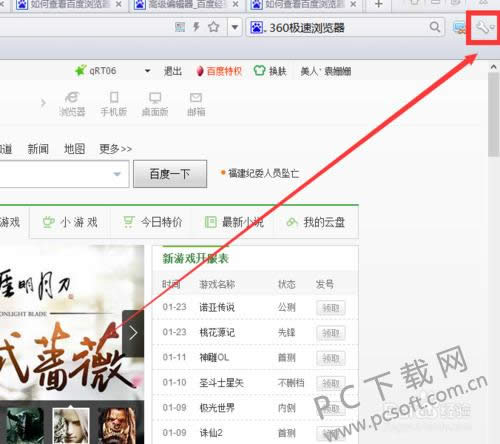Click the monitor icon left of the wrench
This screenshot has width=500, height=444.
[459, 28]
